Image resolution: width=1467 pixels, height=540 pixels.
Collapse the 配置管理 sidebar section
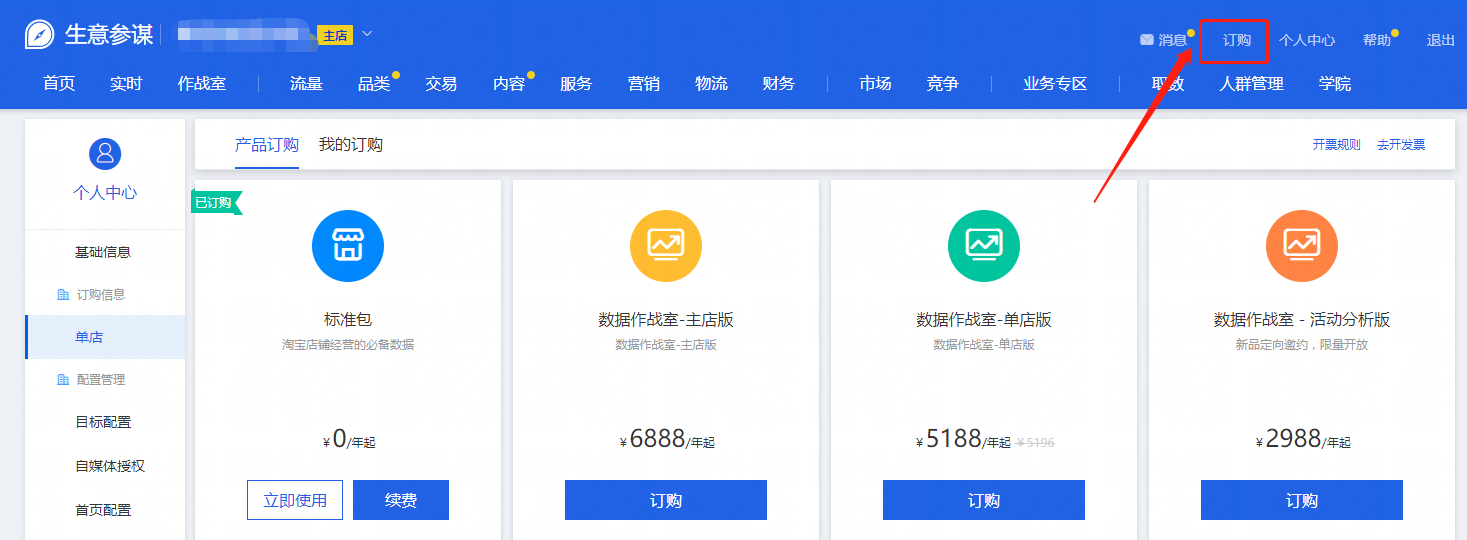100,380
